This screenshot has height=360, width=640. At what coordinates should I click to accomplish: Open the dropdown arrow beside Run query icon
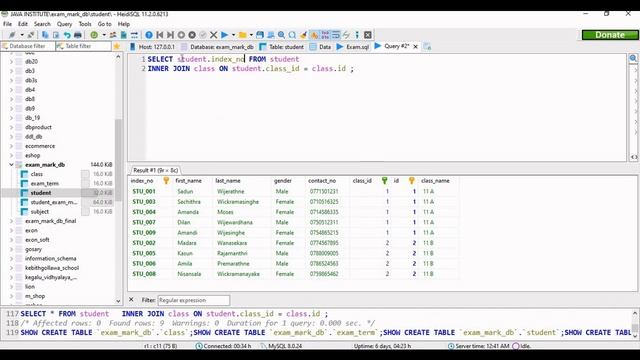point(233,35)
